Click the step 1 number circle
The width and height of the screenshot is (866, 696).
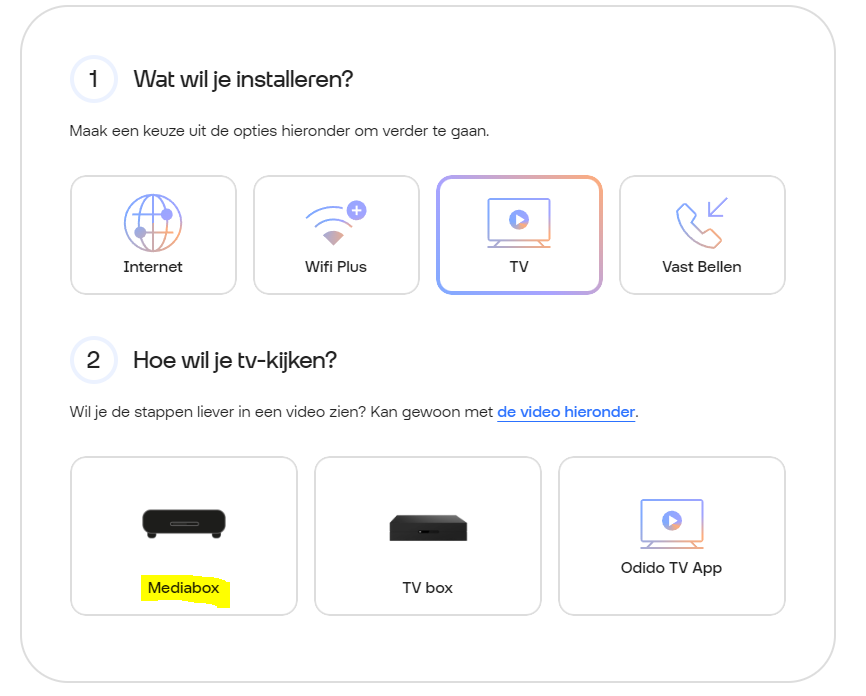[x=94, y=79]
